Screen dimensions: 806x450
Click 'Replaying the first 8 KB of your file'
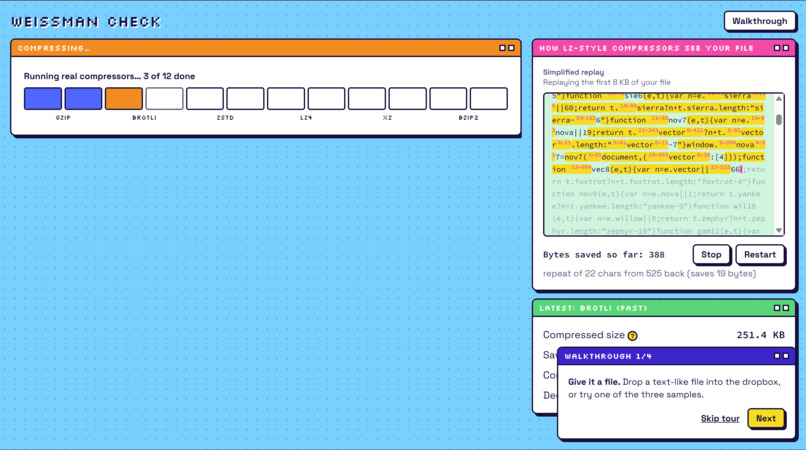pyautogui.click(x=607, y=82)
